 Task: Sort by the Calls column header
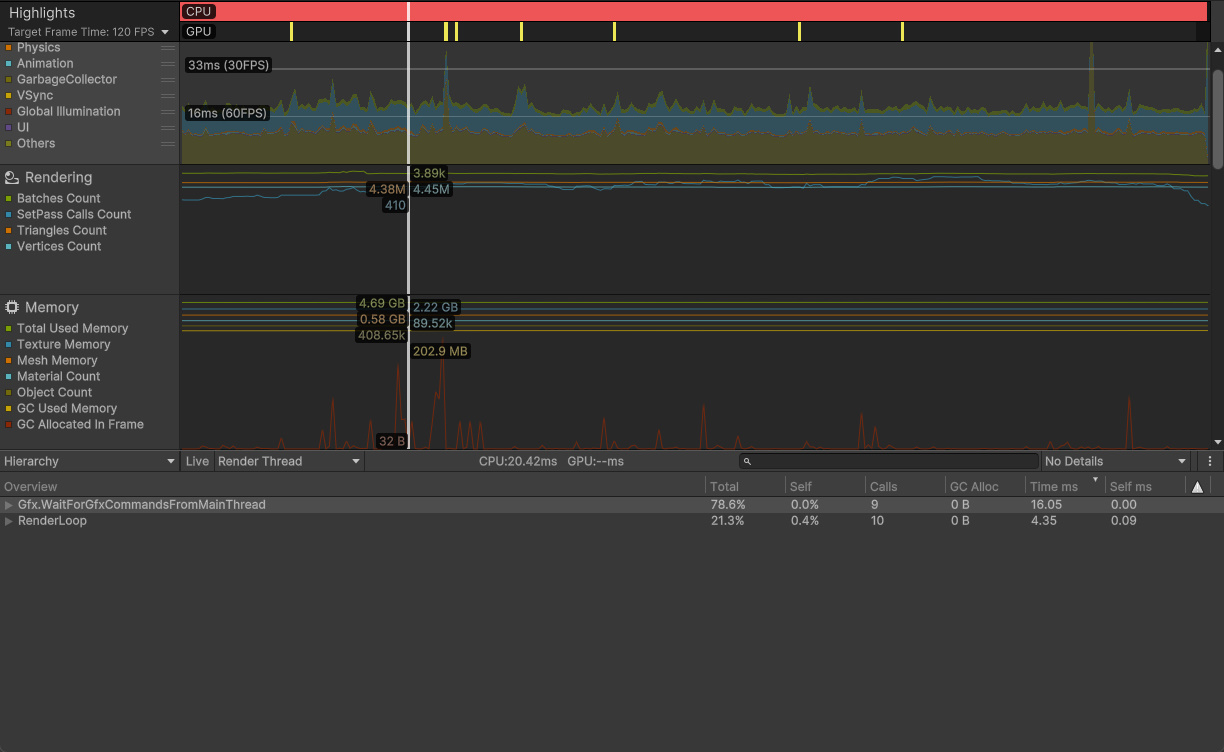tap(904, 487)
